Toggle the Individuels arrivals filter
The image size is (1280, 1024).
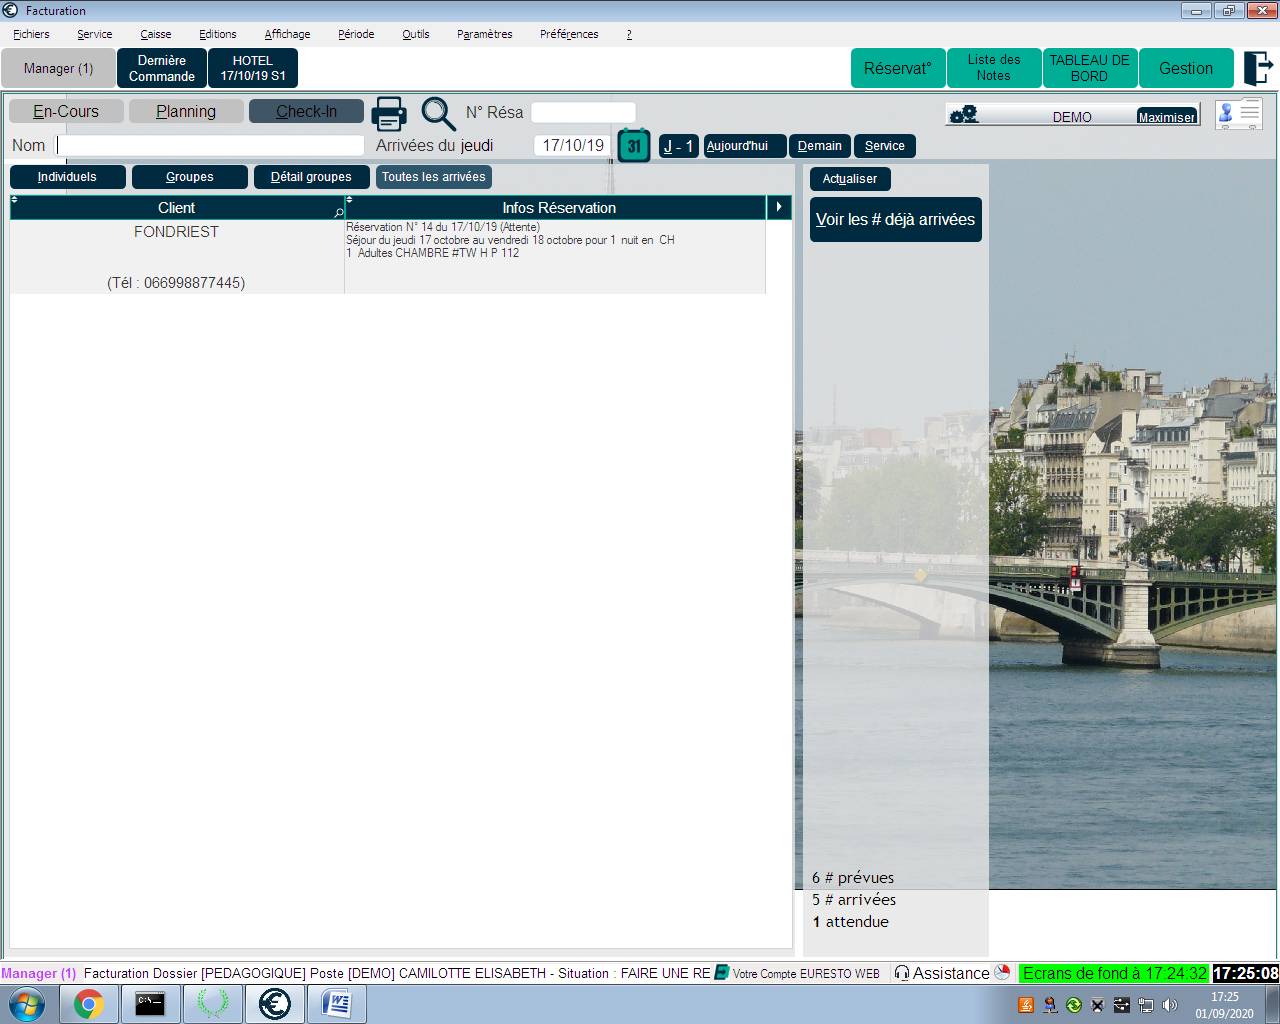click(67, 177)
